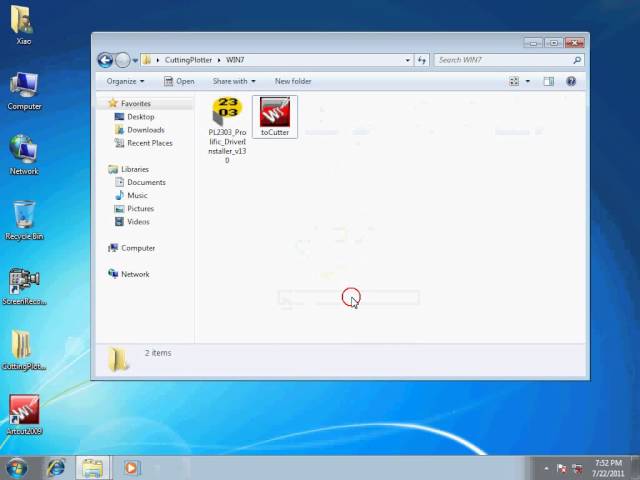
Task: Open the Windows Start menu
Action: (x=17, y=468)
